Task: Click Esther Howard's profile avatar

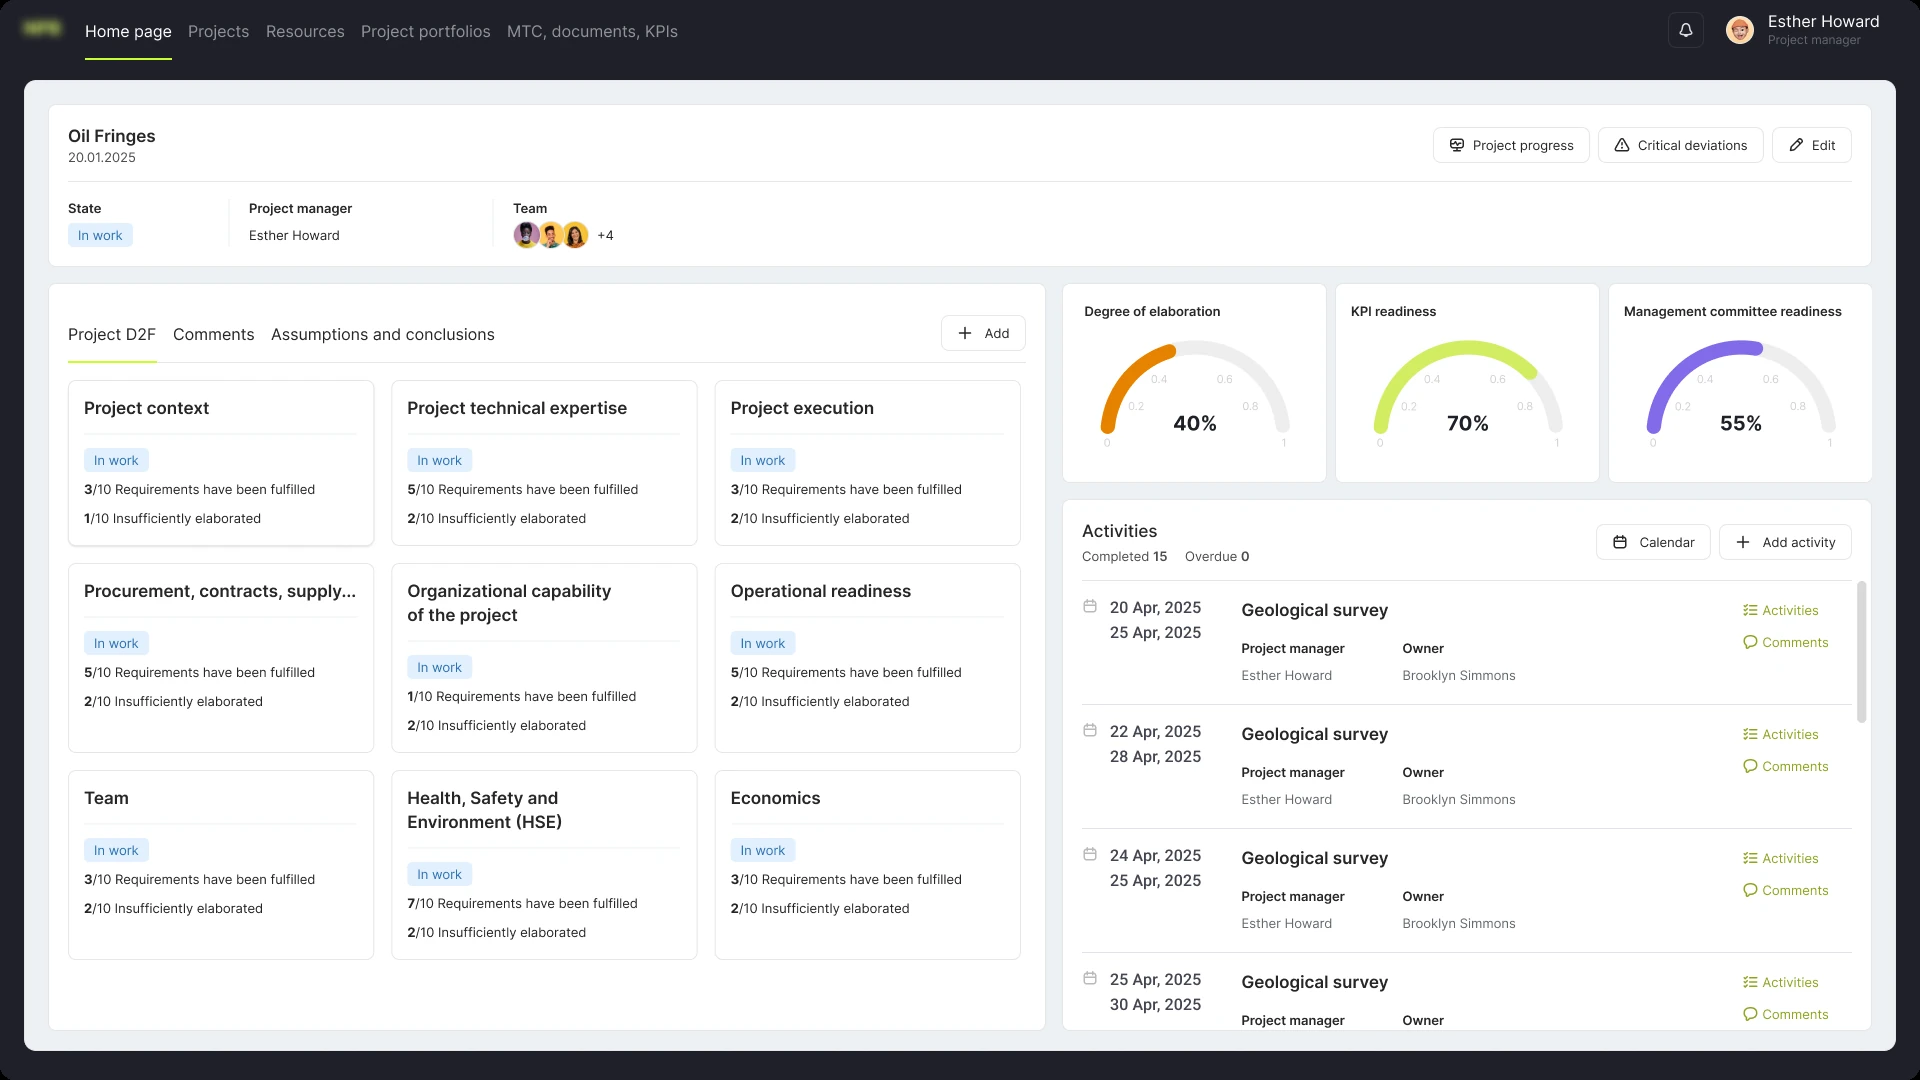Action: [1740, 31]
